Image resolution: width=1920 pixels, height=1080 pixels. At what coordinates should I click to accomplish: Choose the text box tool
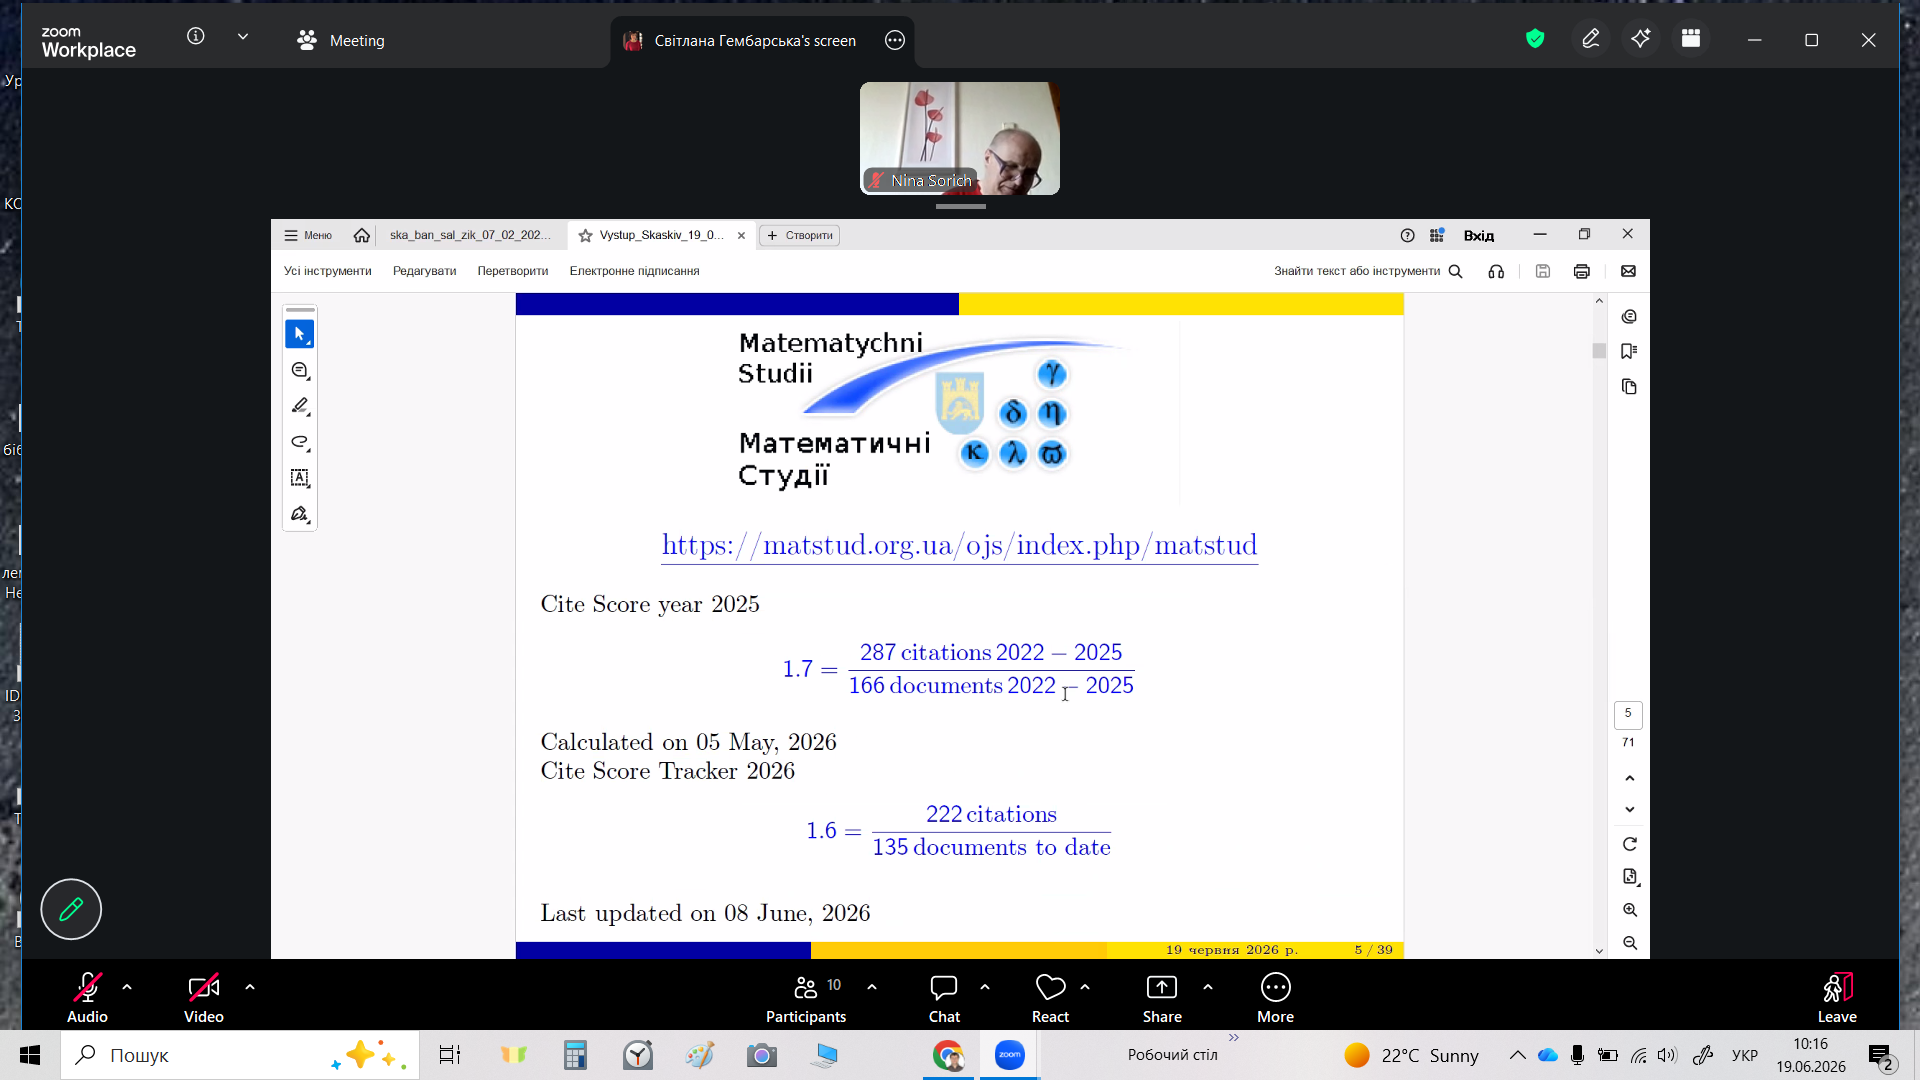tap(300, 478)
